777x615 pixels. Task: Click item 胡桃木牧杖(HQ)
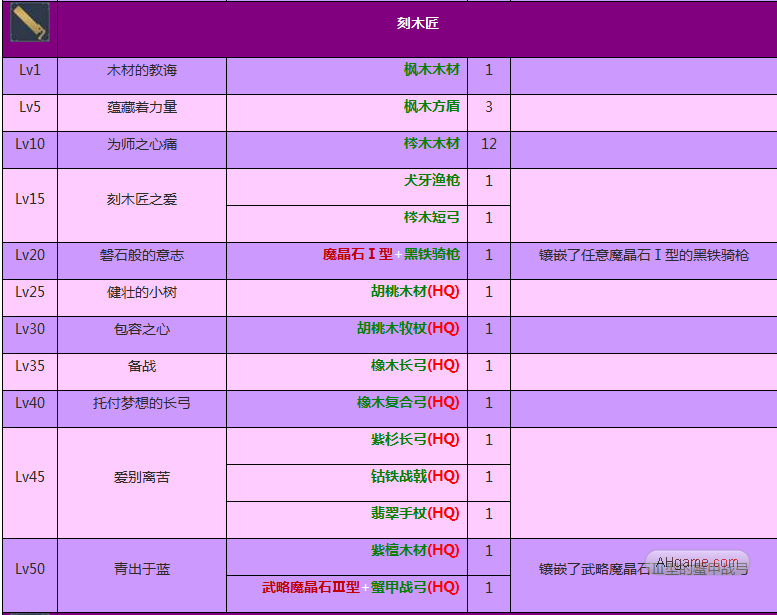408,328
